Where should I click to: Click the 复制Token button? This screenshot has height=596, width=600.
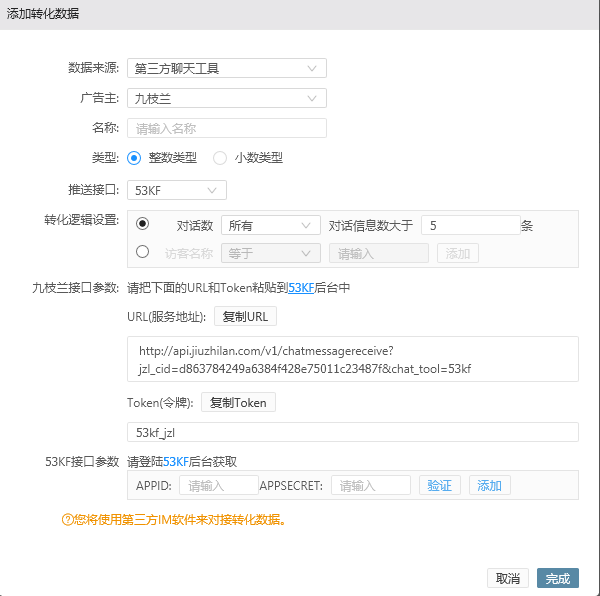238,402
